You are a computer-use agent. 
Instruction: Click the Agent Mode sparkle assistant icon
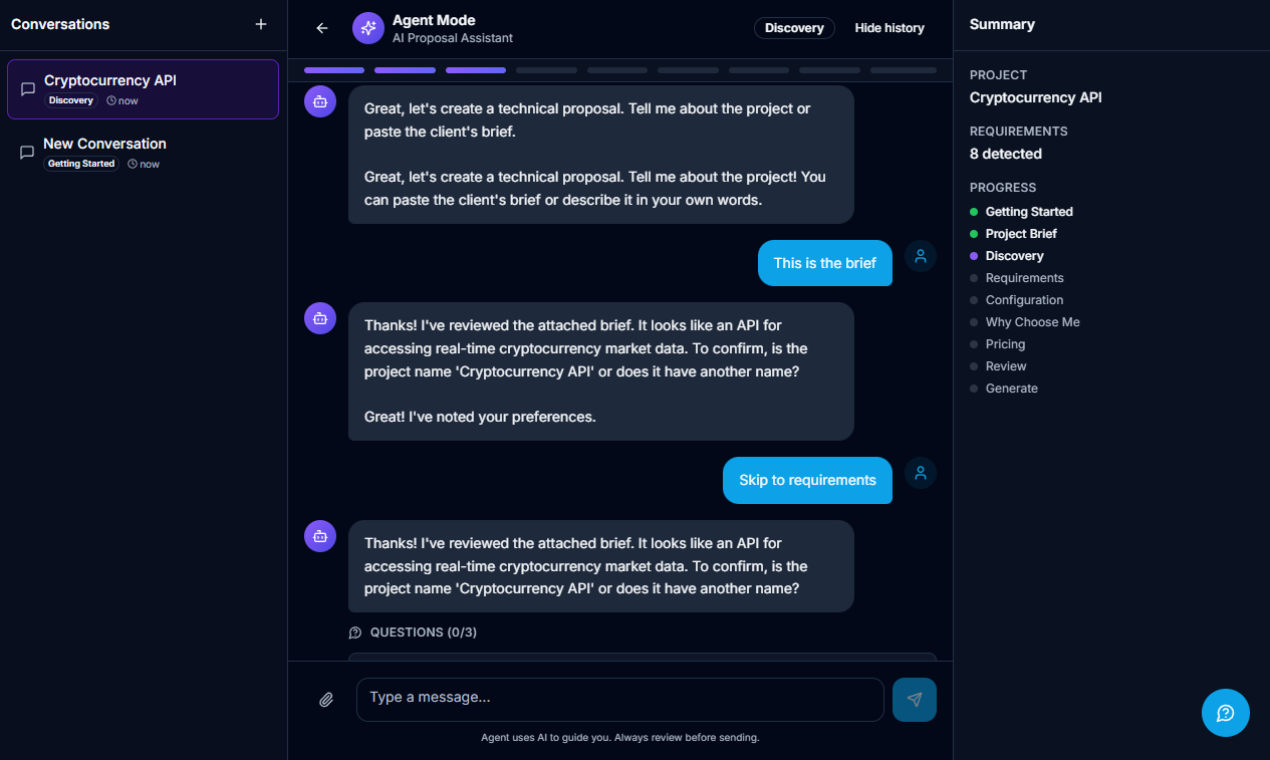click(368, 28)
